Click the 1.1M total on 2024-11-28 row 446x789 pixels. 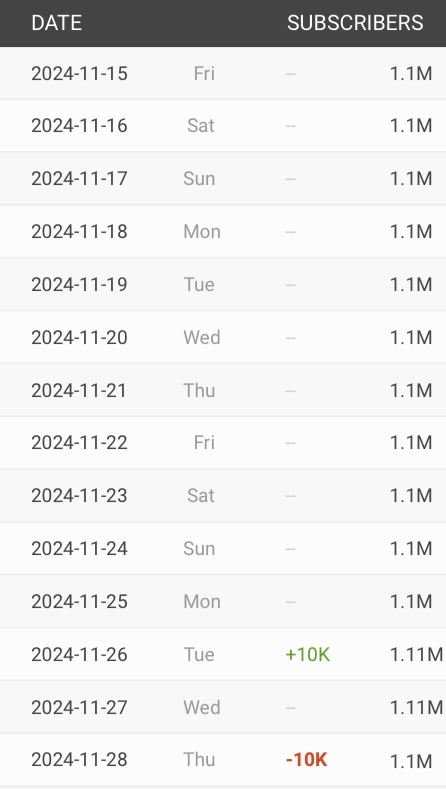click(x=411, y=761)
